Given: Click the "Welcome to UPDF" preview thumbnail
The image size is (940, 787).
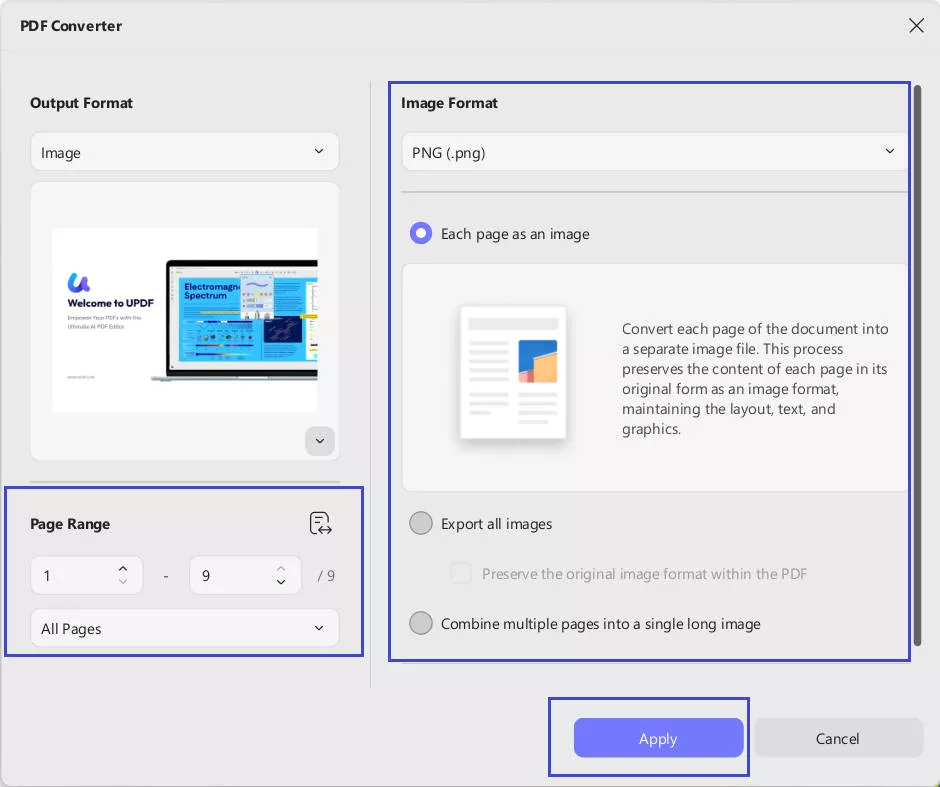Looking at the screenshot, I should point(184,320).
